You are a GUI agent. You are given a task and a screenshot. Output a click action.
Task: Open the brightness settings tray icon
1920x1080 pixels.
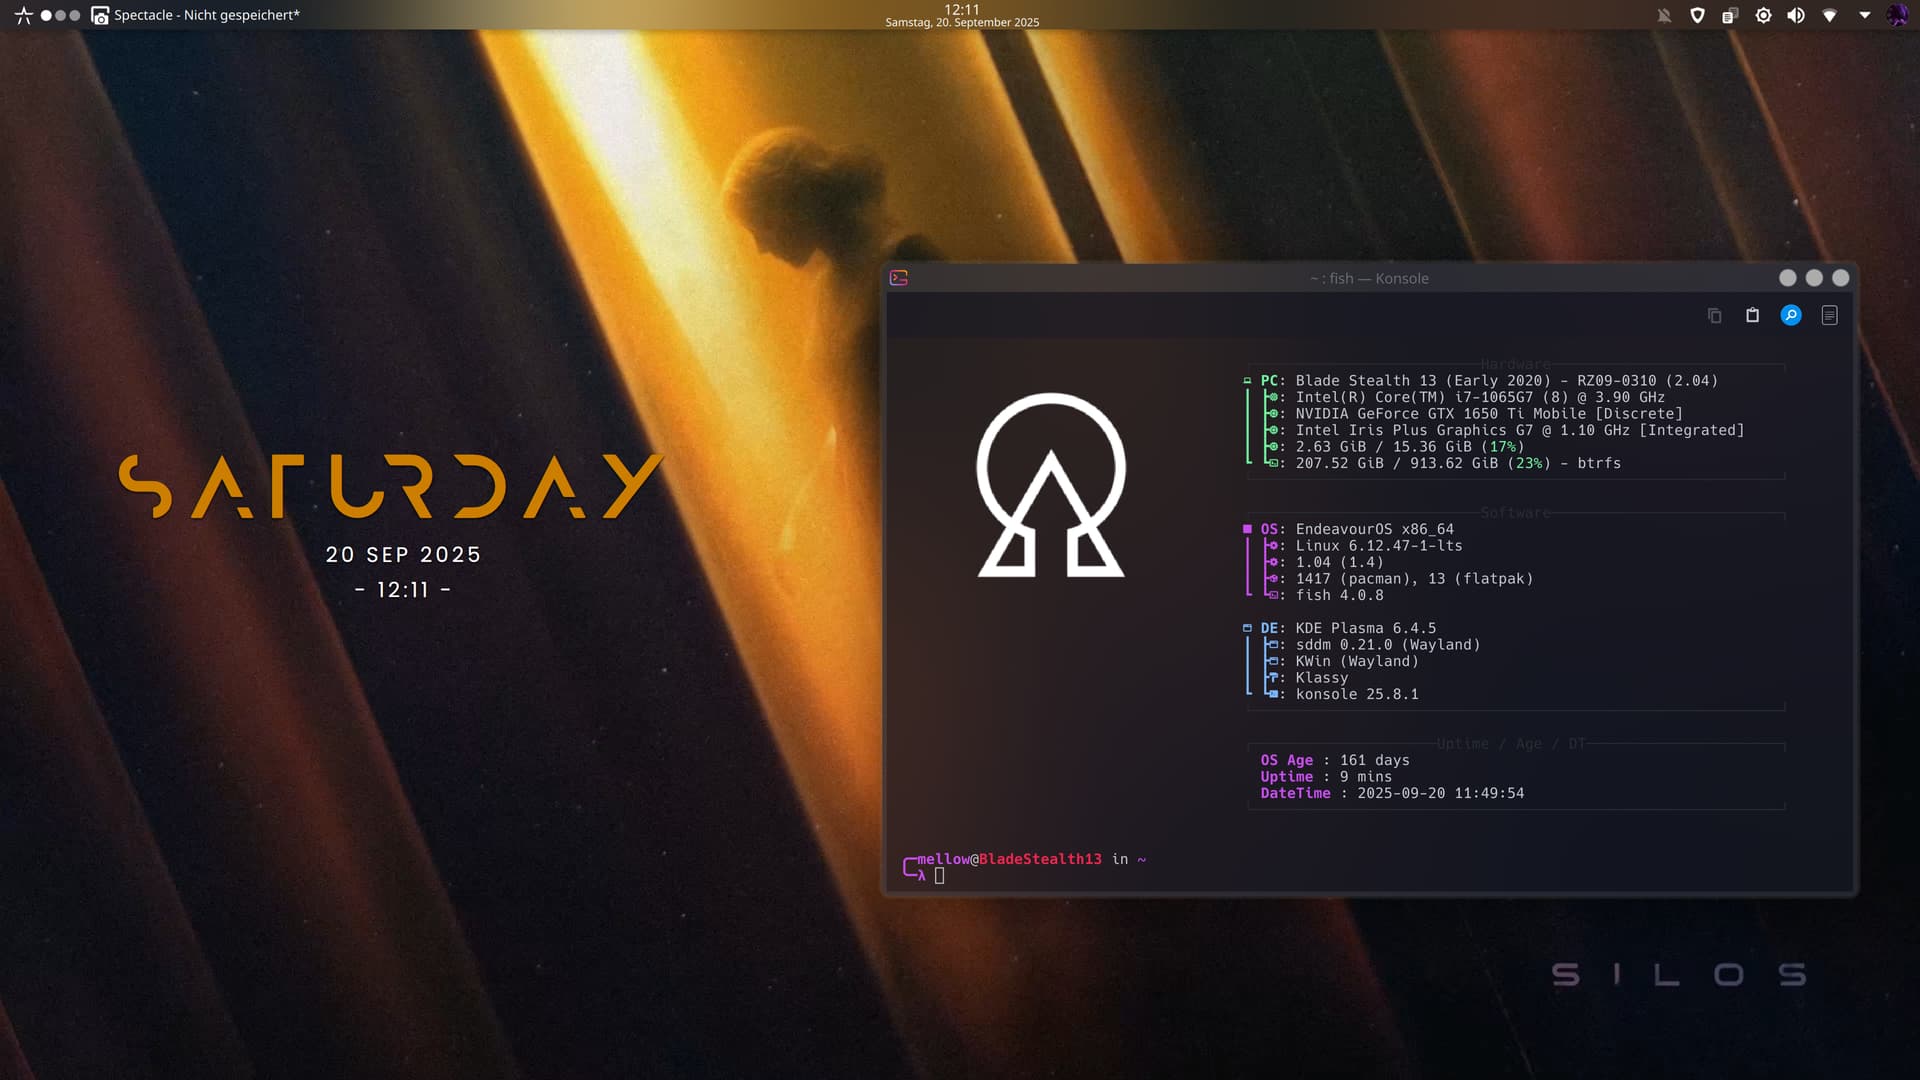coord(1763,15)
